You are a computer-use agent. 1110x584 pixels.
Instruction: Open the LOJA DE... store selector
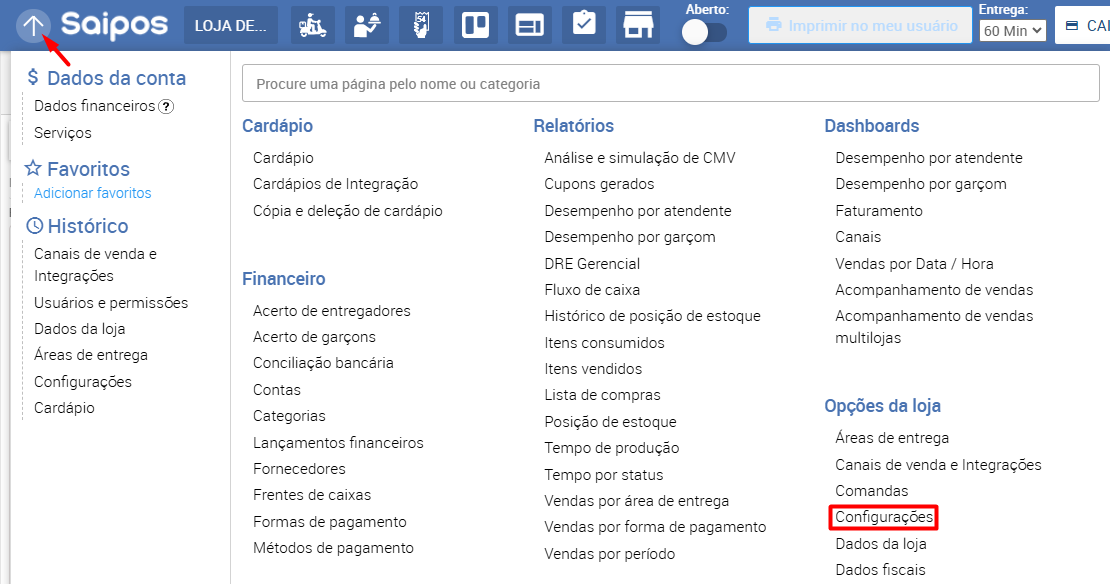click(x=230, y=25)
